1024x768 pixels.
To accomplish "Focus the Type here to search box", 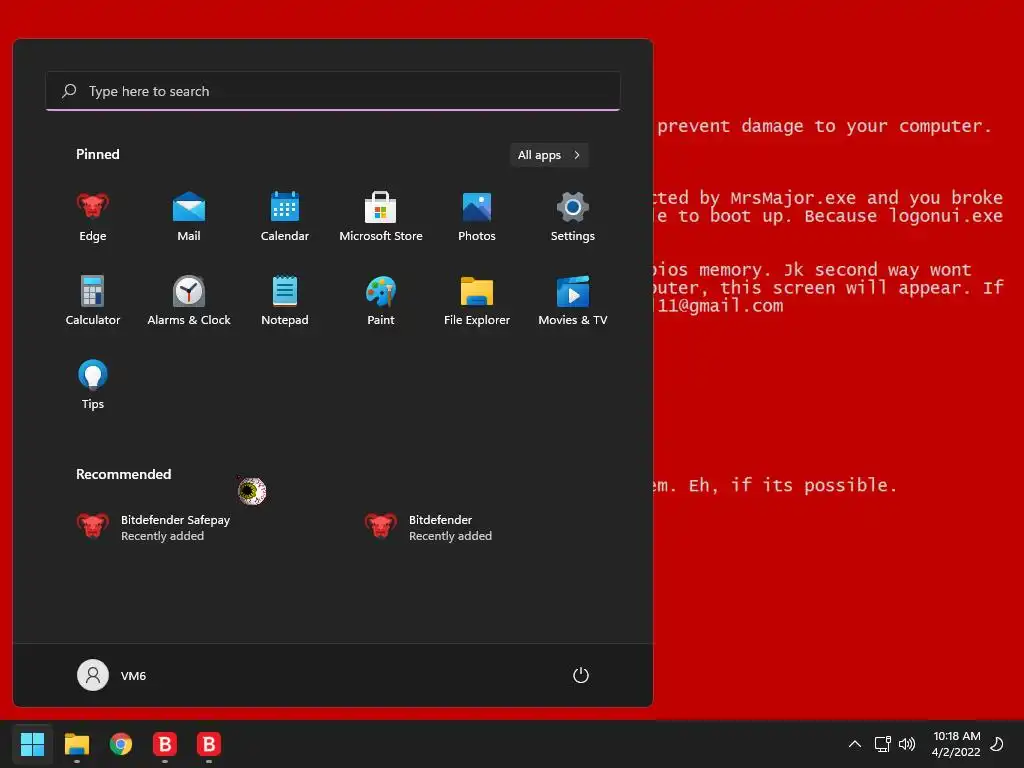I will click(x=333, y=91).
